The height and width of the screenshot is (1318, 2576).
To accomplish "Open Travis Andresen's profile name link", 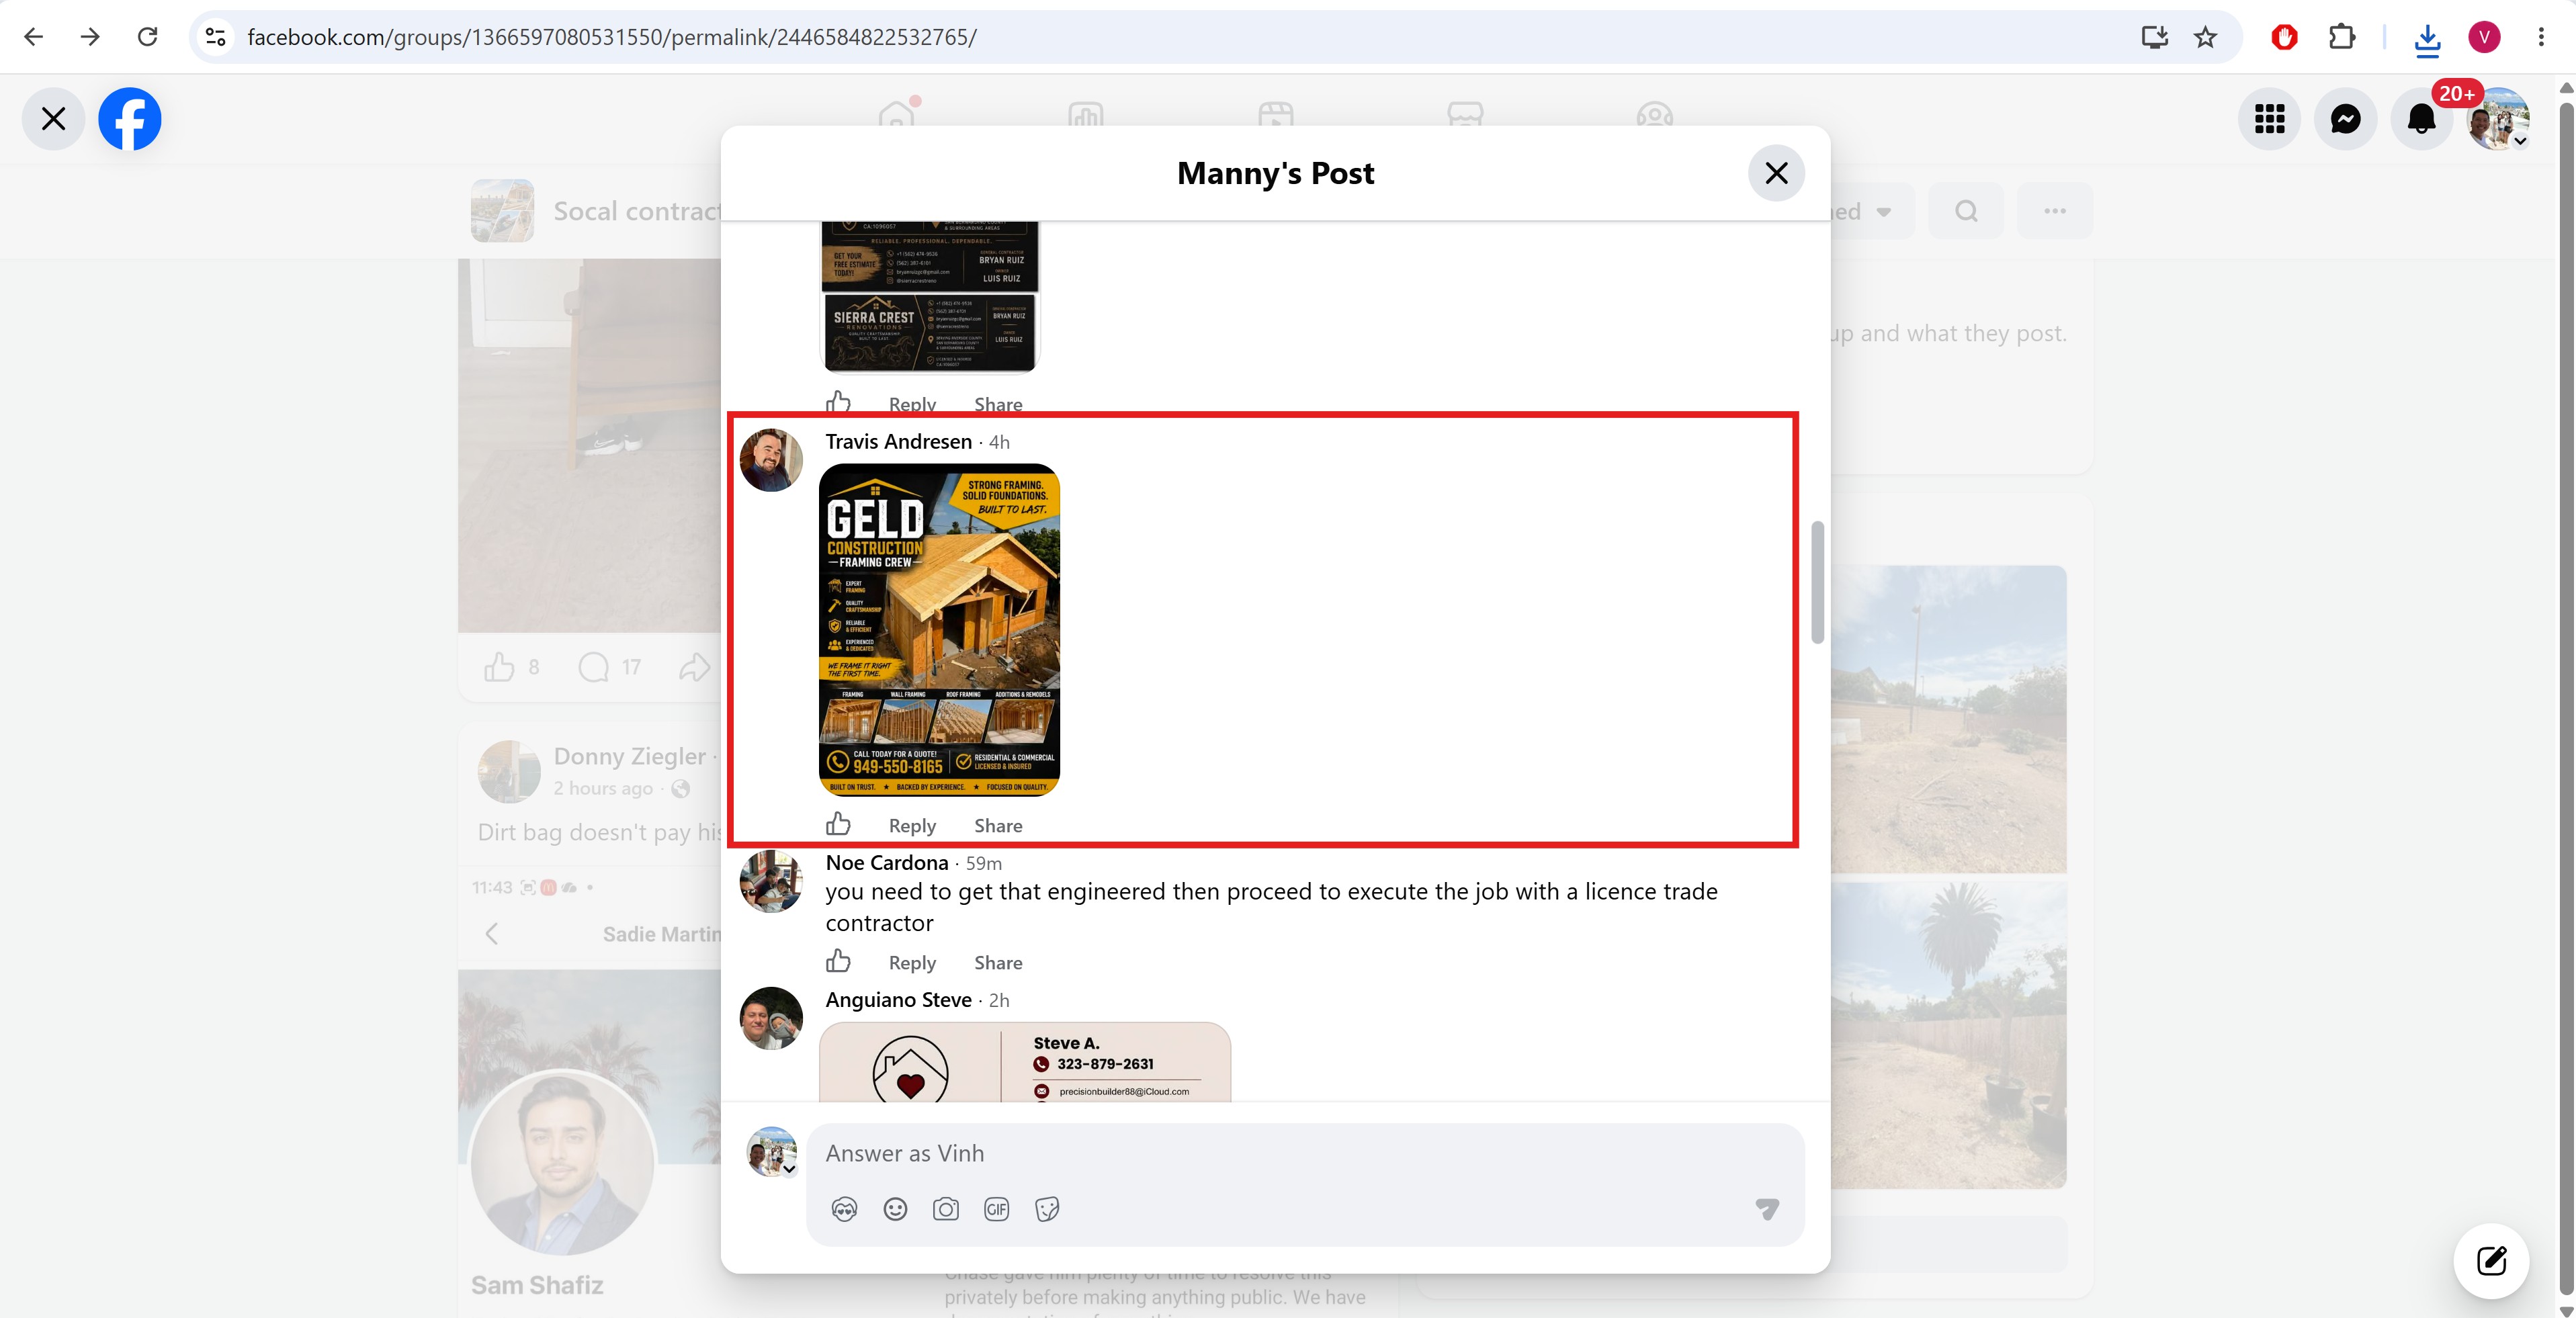I will [898, 442].
